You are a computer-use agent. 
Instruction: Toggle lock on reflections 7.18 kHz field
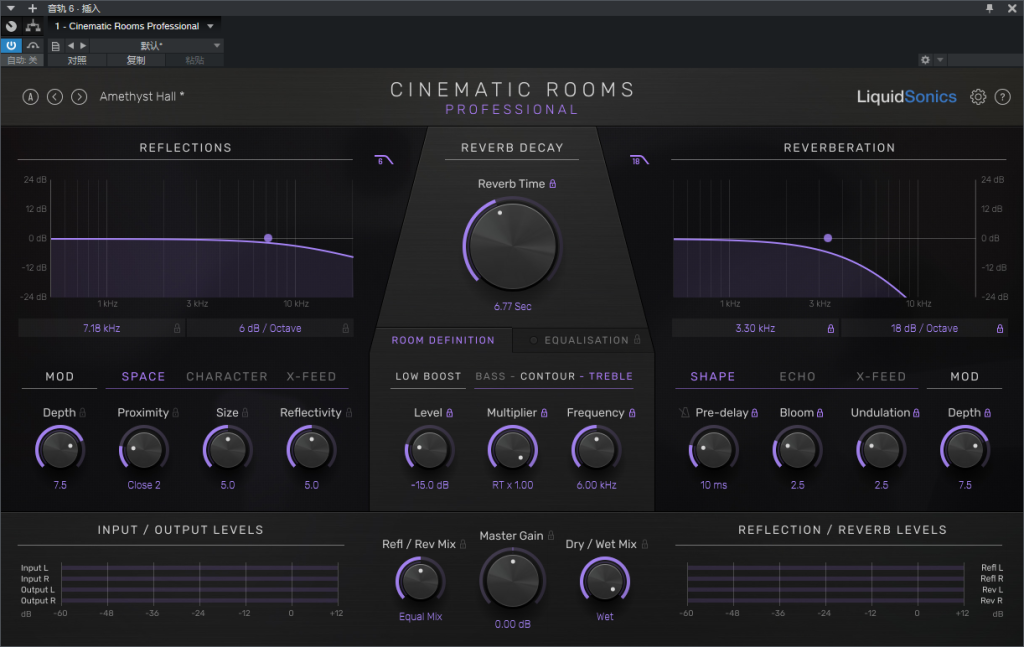point(177,328)
